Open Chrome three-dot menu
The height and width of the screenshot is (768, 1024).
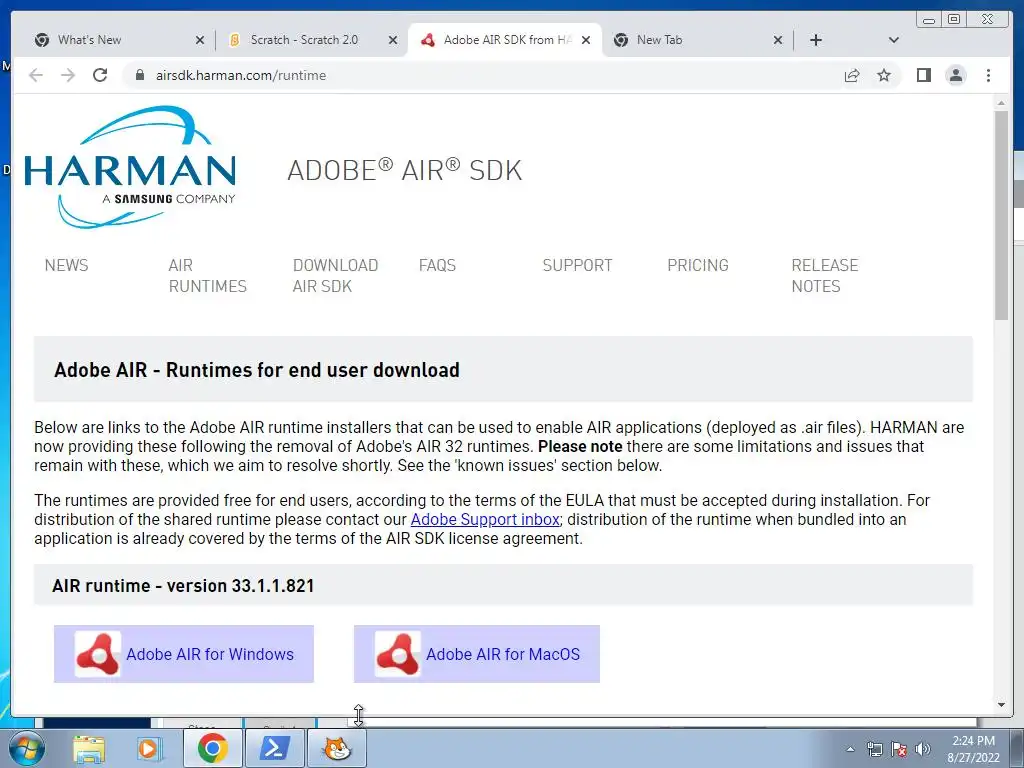pyautogui.click(x=988, y=75)
